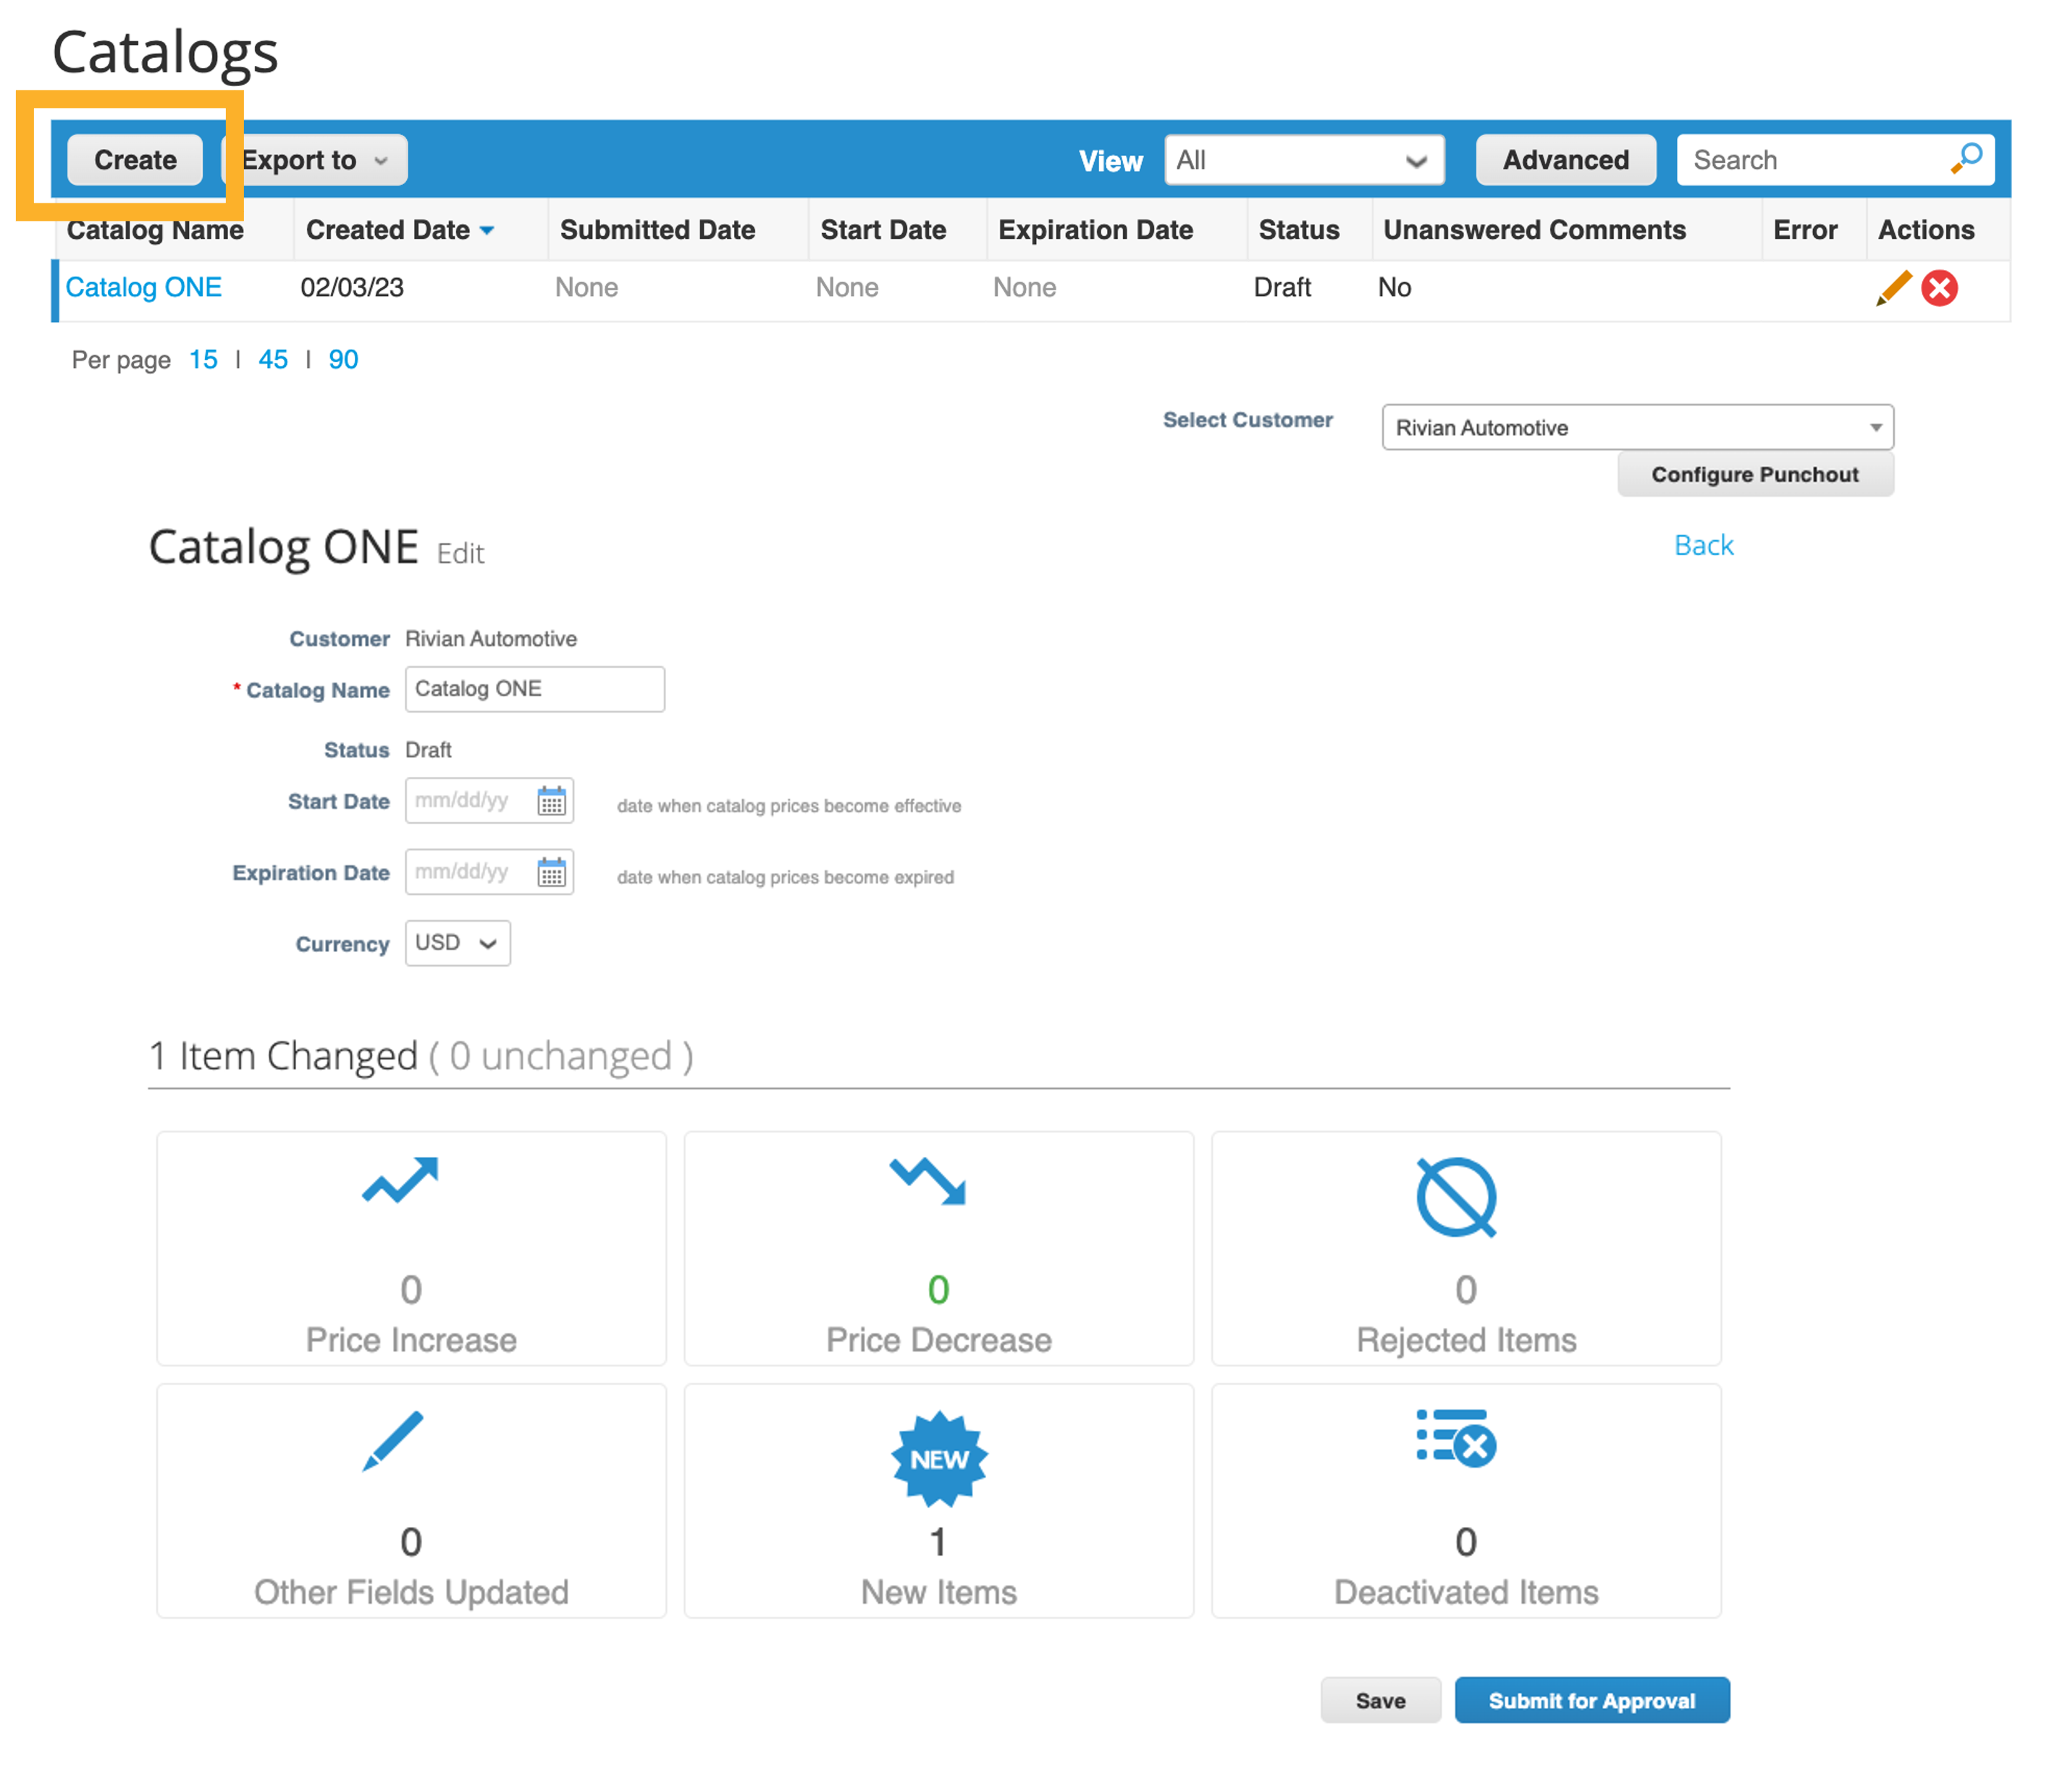Click Submit for Approval

[1591, 1699]
